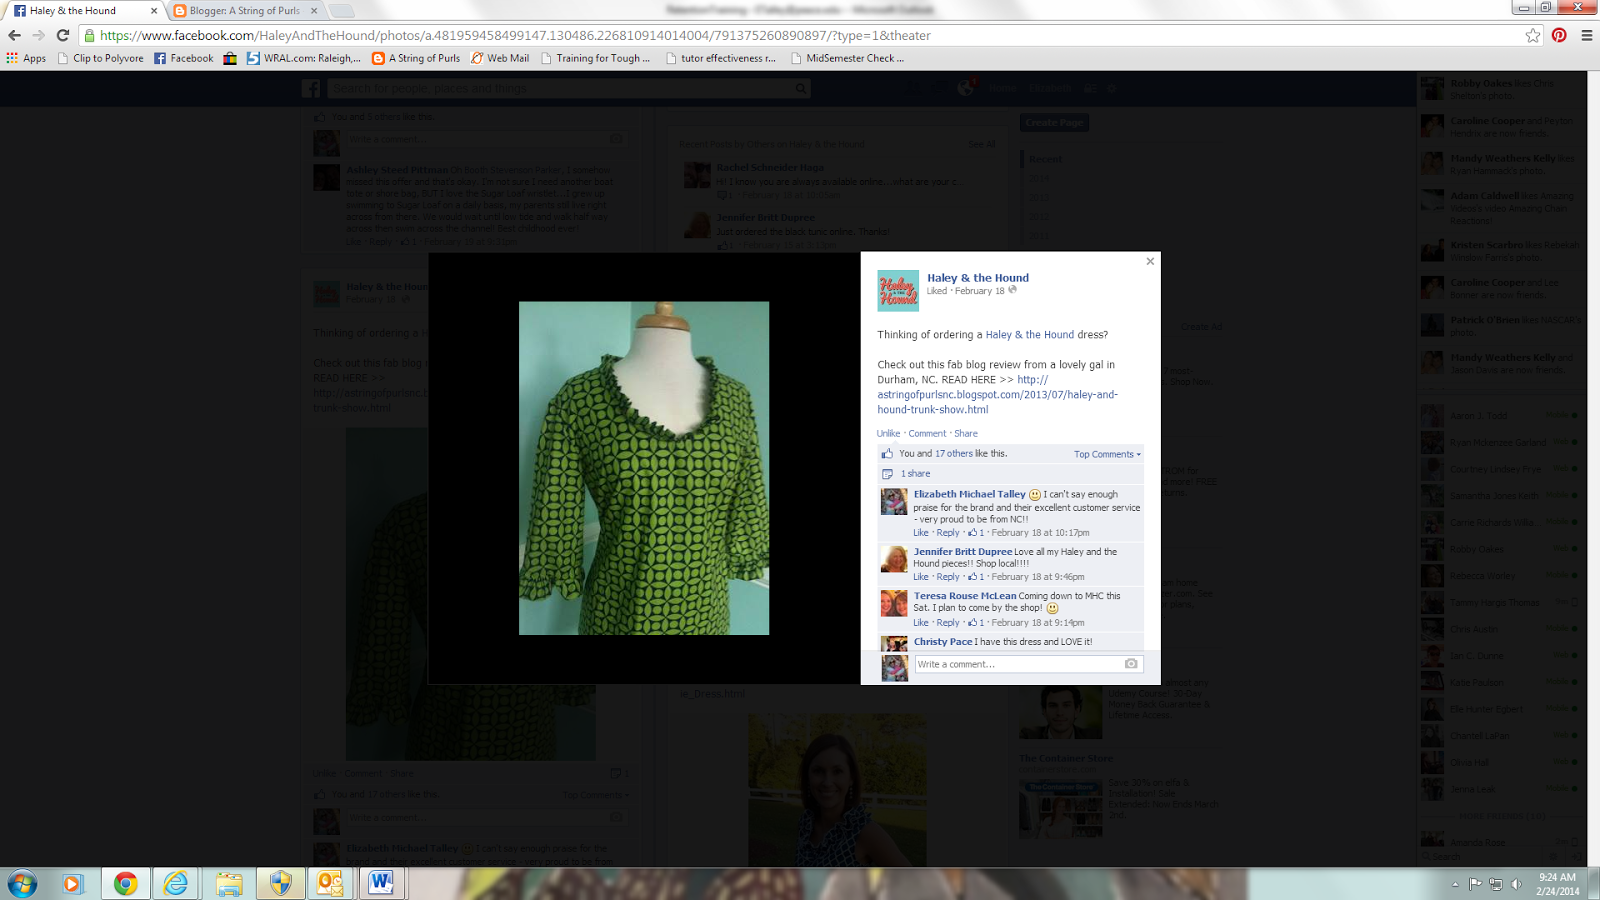Click the camera icon to attach a photo
Image resolution: width=1600 pixels, height=900 pixels.
coord(1131,664)
